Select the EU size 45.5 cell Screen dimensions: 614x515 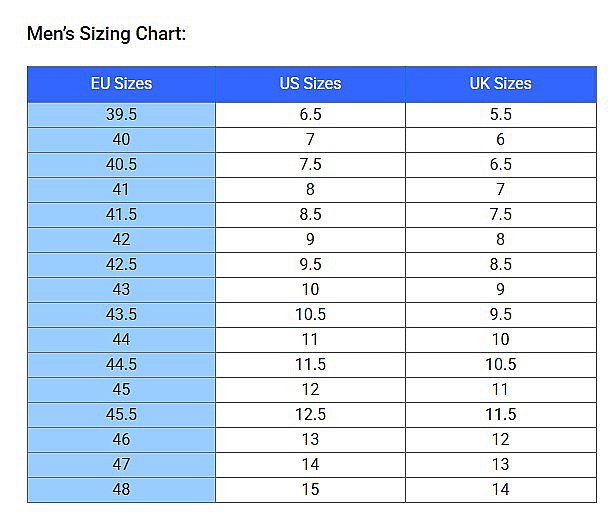pyautogui.click(x=121, y=415)
